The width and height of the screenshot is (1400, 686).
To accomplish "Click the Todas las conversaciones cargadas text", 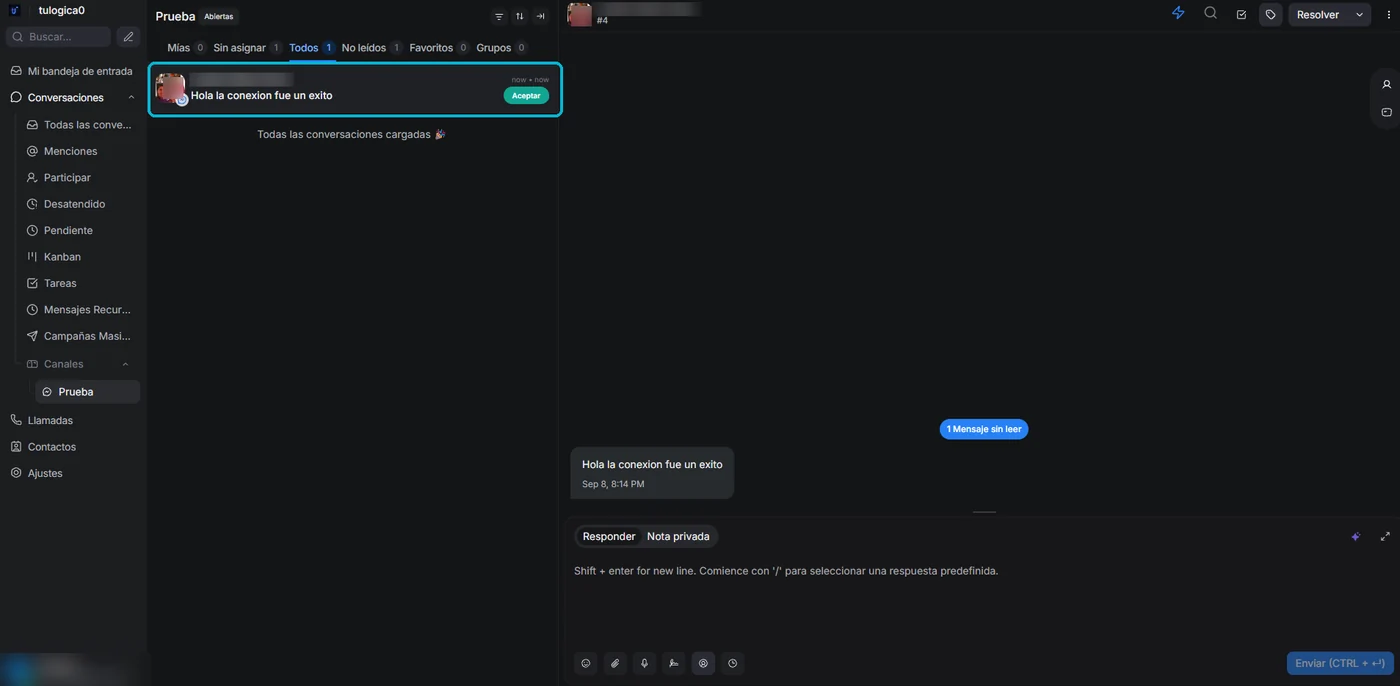I will [x=351, y=134].
